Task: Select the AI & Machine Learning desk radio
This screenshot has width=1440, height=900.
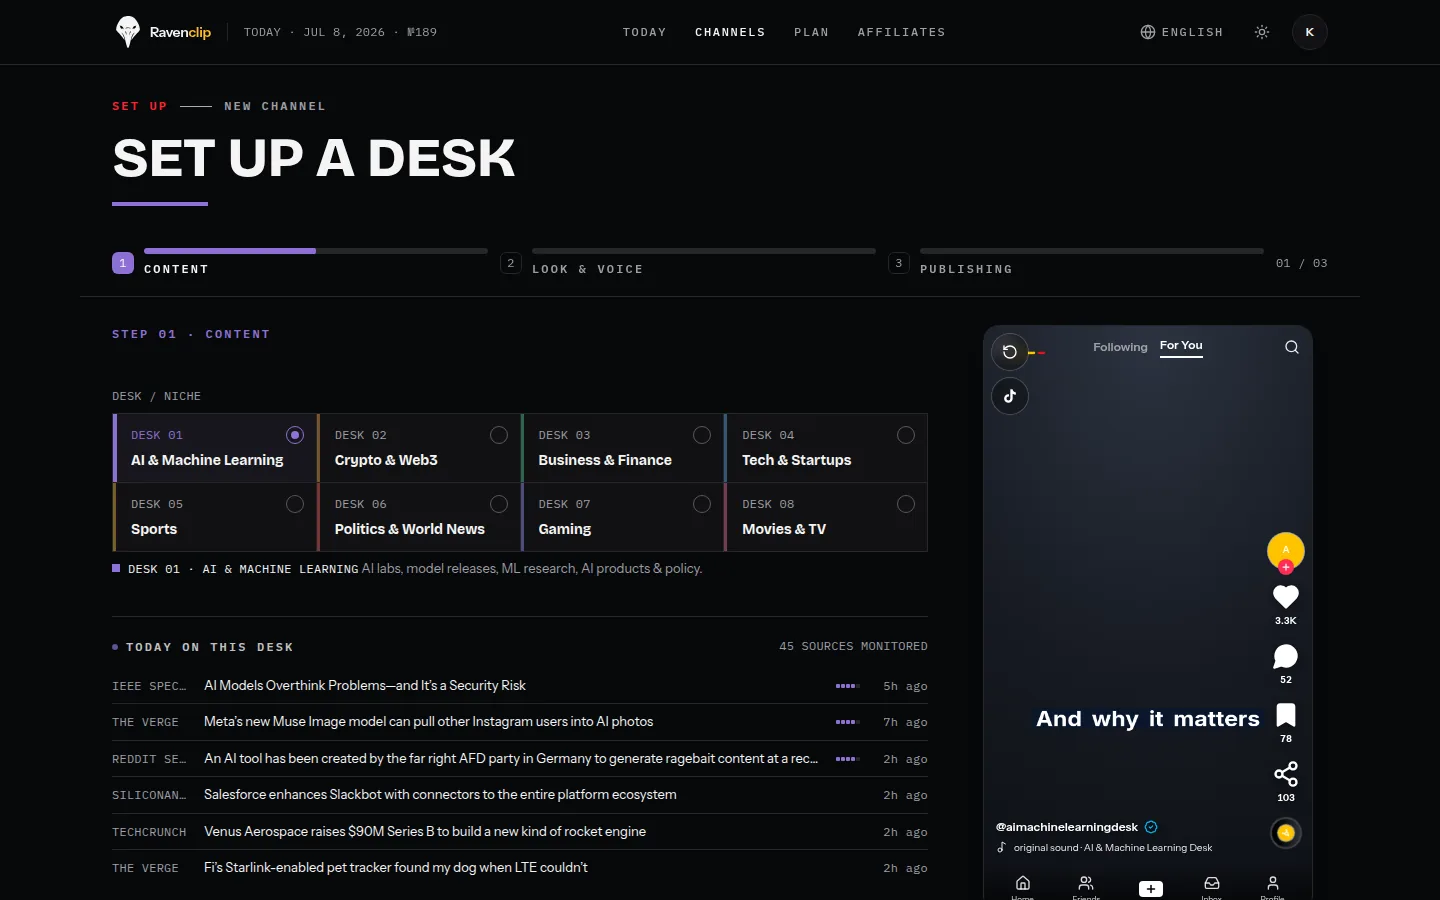Action: pos(295,435)
